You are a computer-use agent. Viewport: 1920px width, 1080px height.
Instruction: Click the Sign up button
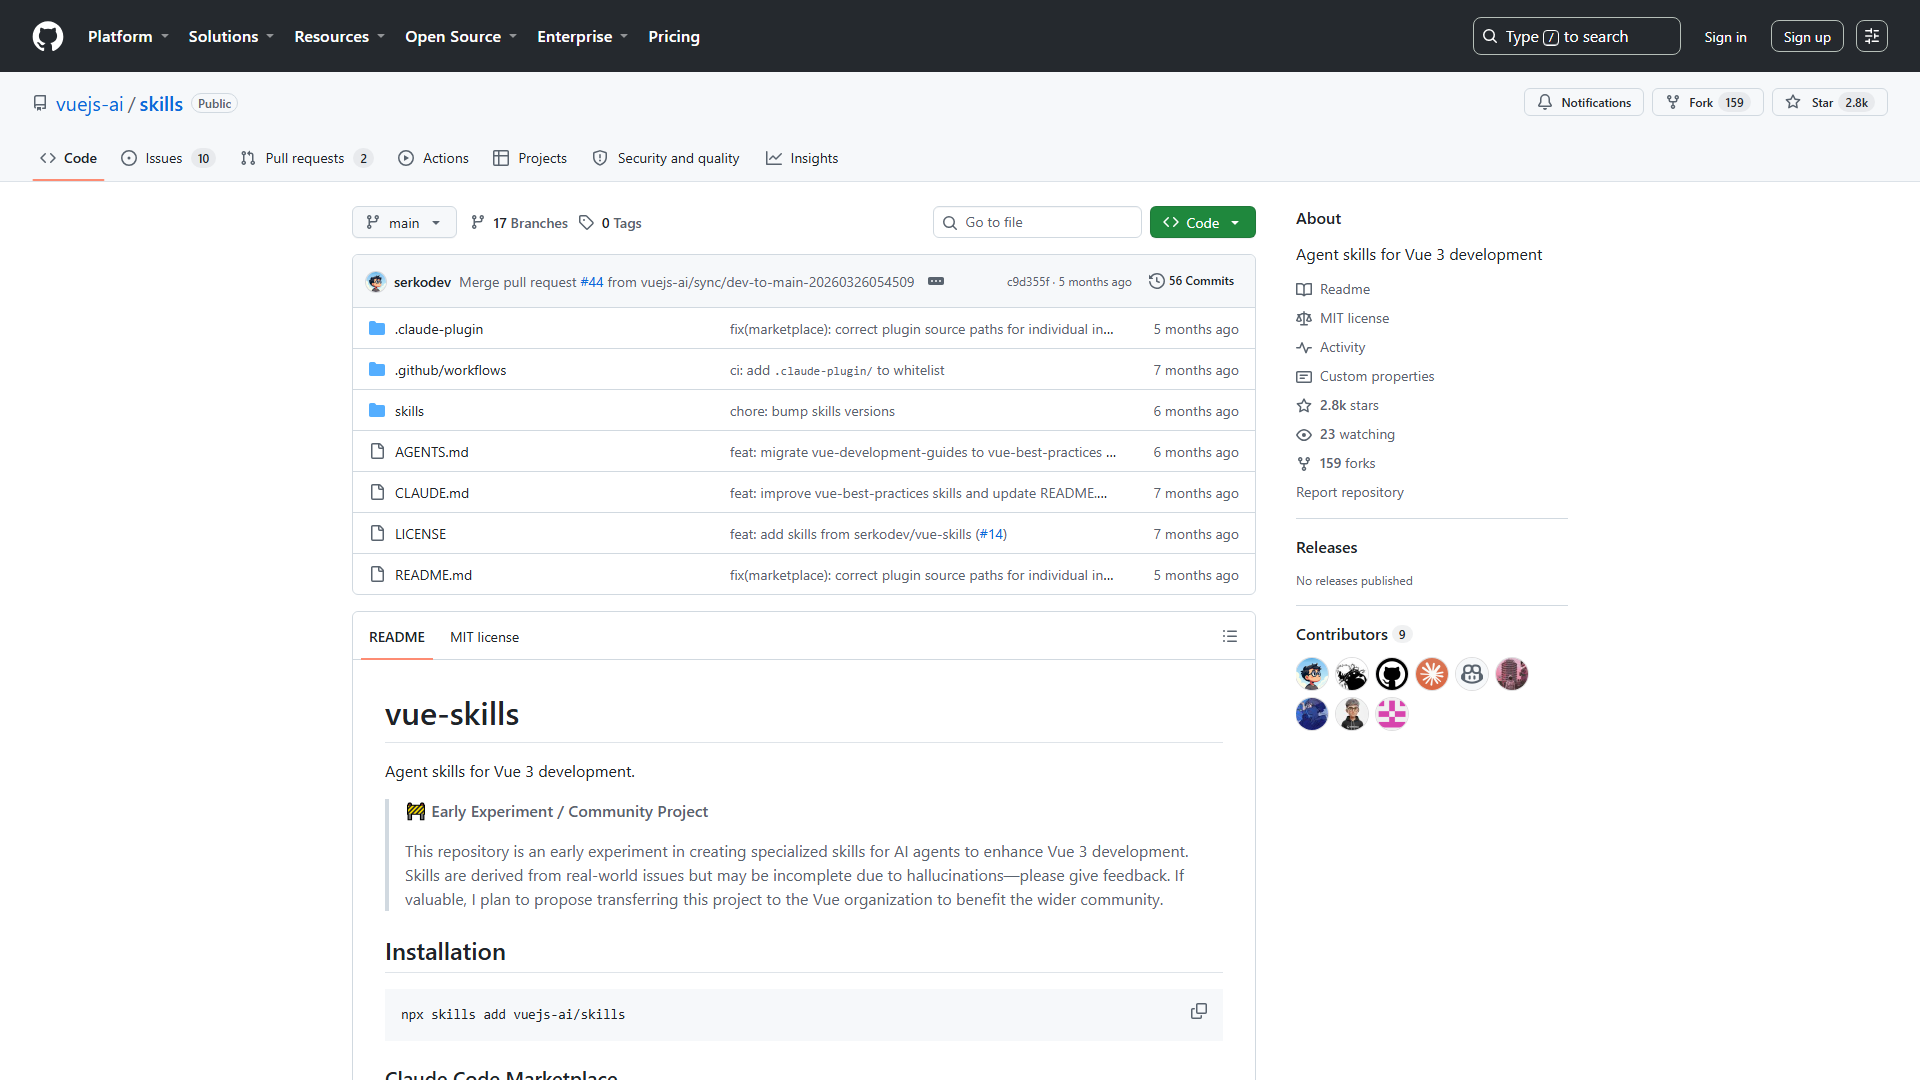pyautogui.click(x=1806, y=36)
